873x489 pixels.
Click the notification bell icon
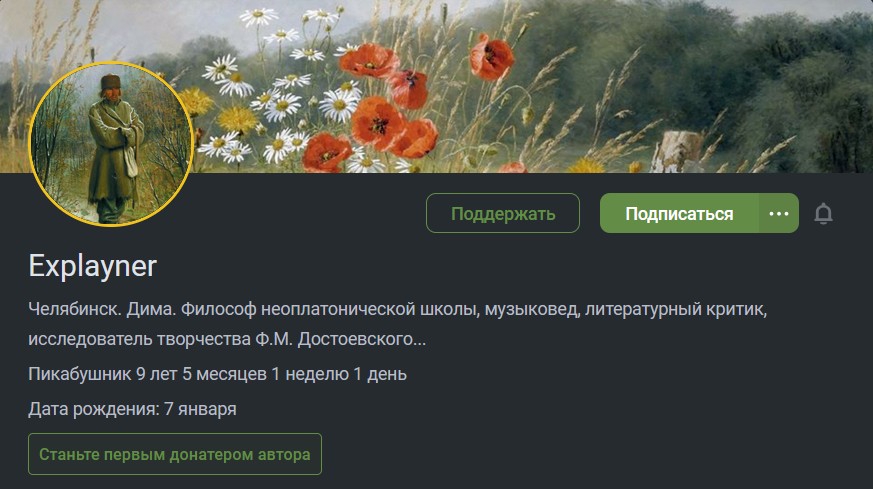pos(823,213)
